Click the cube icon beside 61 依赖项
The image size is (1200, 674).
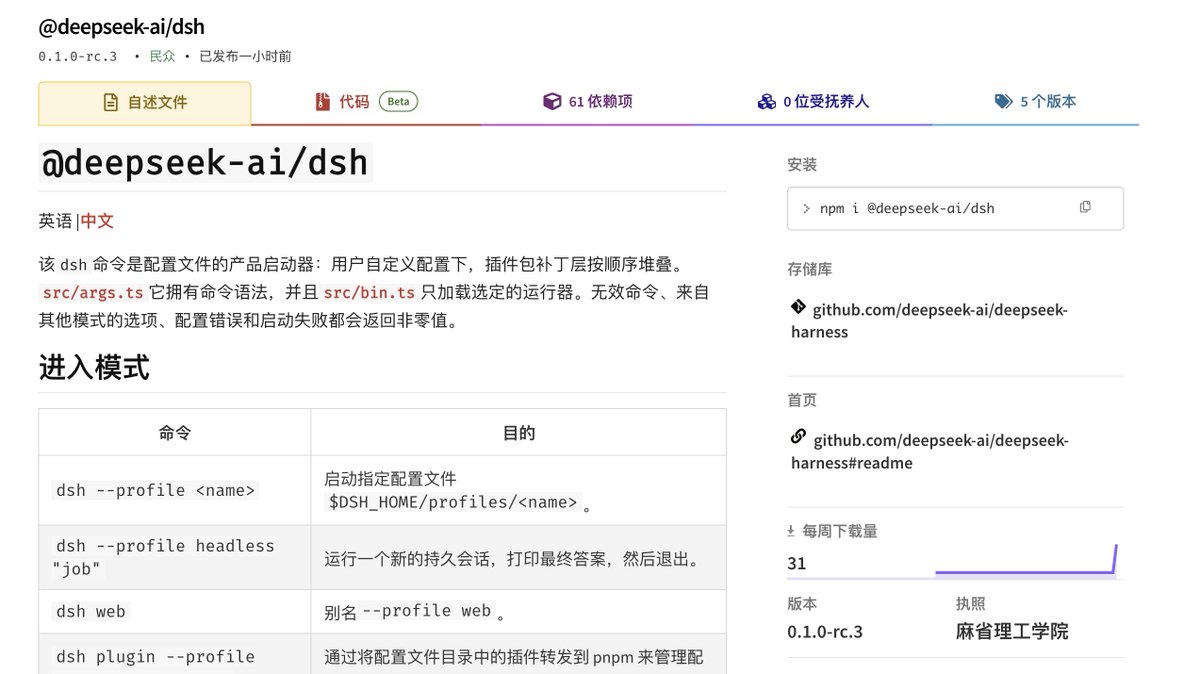[x=552, y=102]
